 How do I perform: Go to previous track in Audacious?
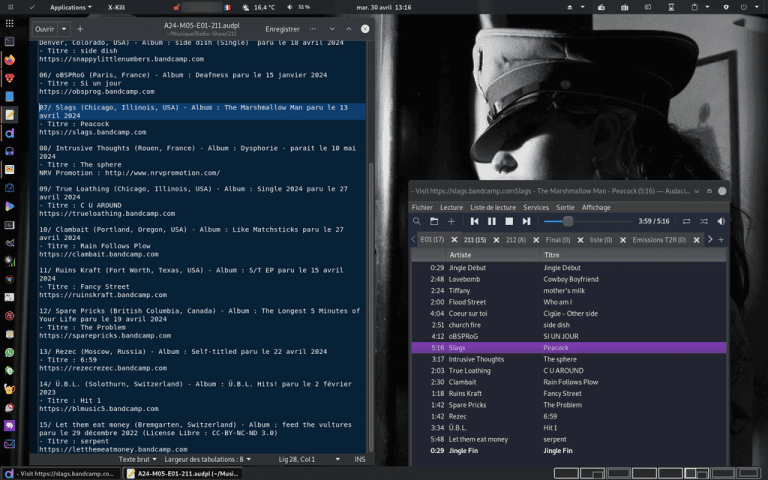[474, 221]
